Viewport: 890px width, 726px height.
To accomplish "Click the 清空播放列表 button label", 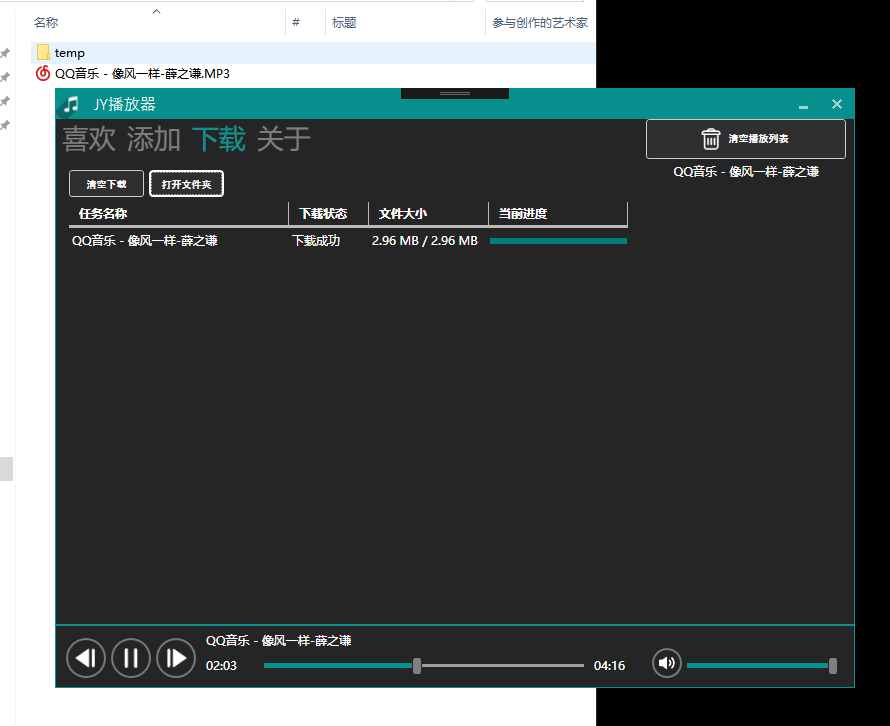I will pos(758,139).
